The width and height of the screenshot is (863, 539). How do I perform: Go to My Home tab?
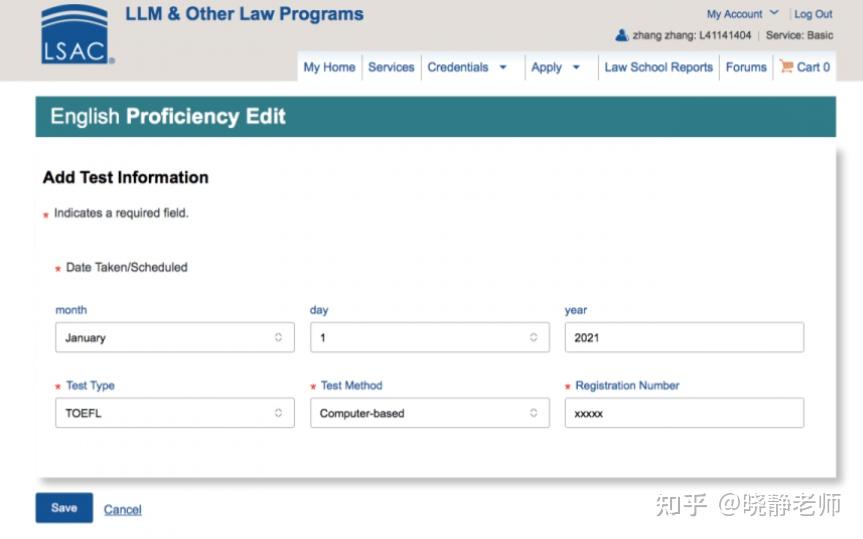[x=329, y=67]
